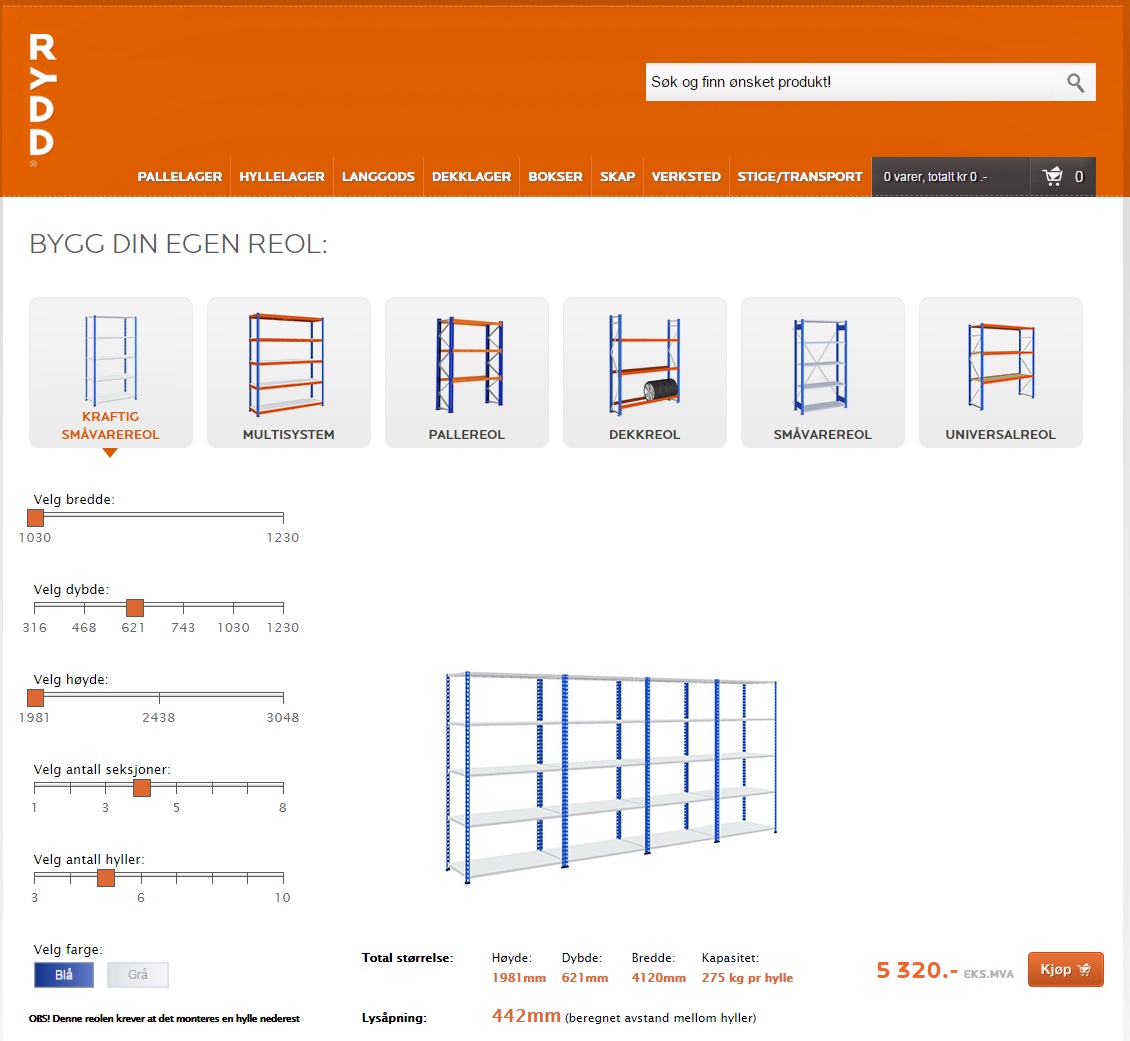Open the shopping cart icon
Image resolution: width=1130 pixels, height=1041 pixels.
pyautogui.click(x=1053, y=177)
